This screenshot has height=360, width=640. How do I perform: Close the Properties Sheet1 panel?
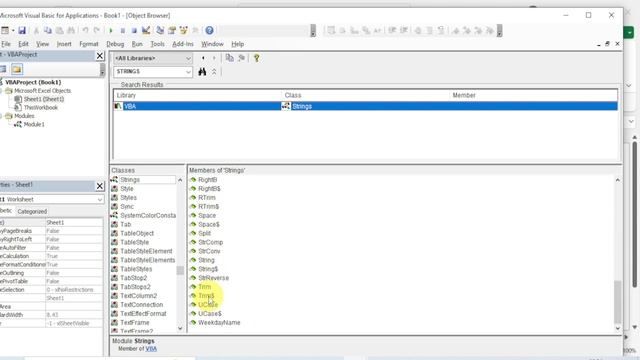click(100, 186)
